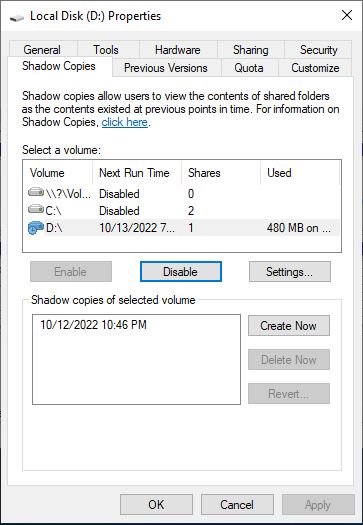Switch to Previous Versions tab
The width and height of the screenshot is (363, 525).
(166, 68)
